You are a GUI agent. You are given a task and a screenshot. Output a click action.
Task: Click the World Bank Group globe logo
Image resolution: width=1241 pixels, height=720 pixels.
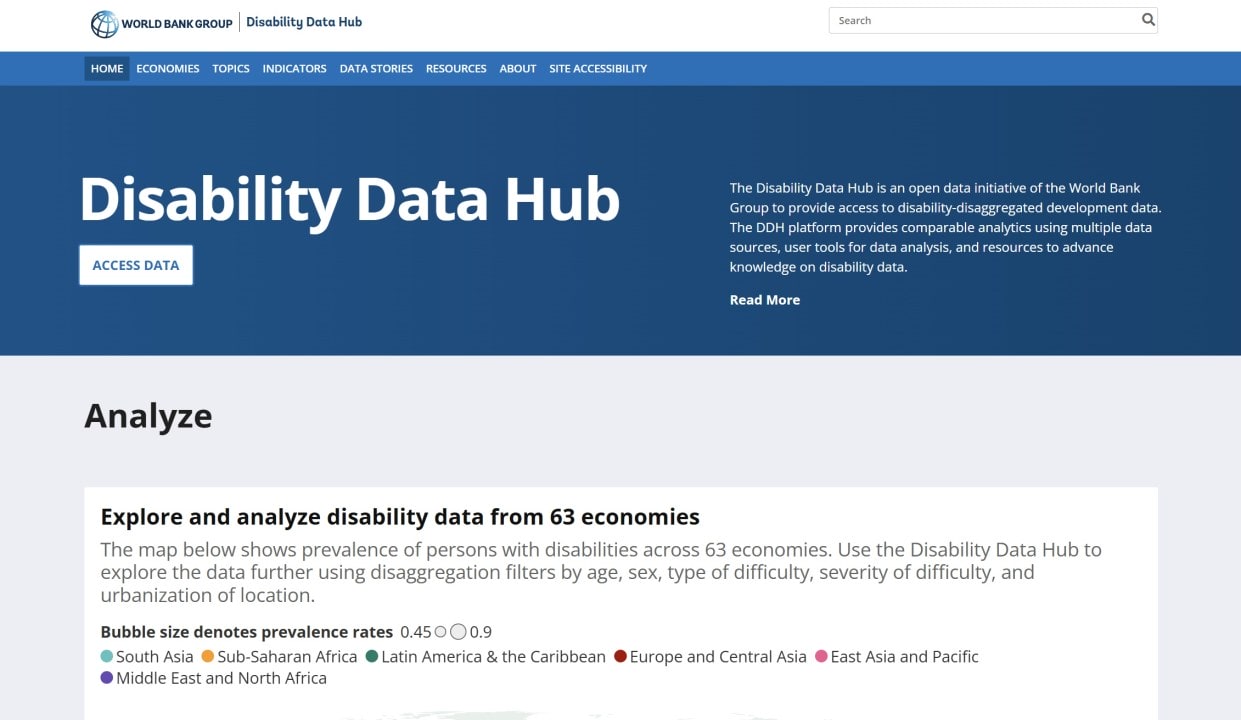tap(102, 22)
